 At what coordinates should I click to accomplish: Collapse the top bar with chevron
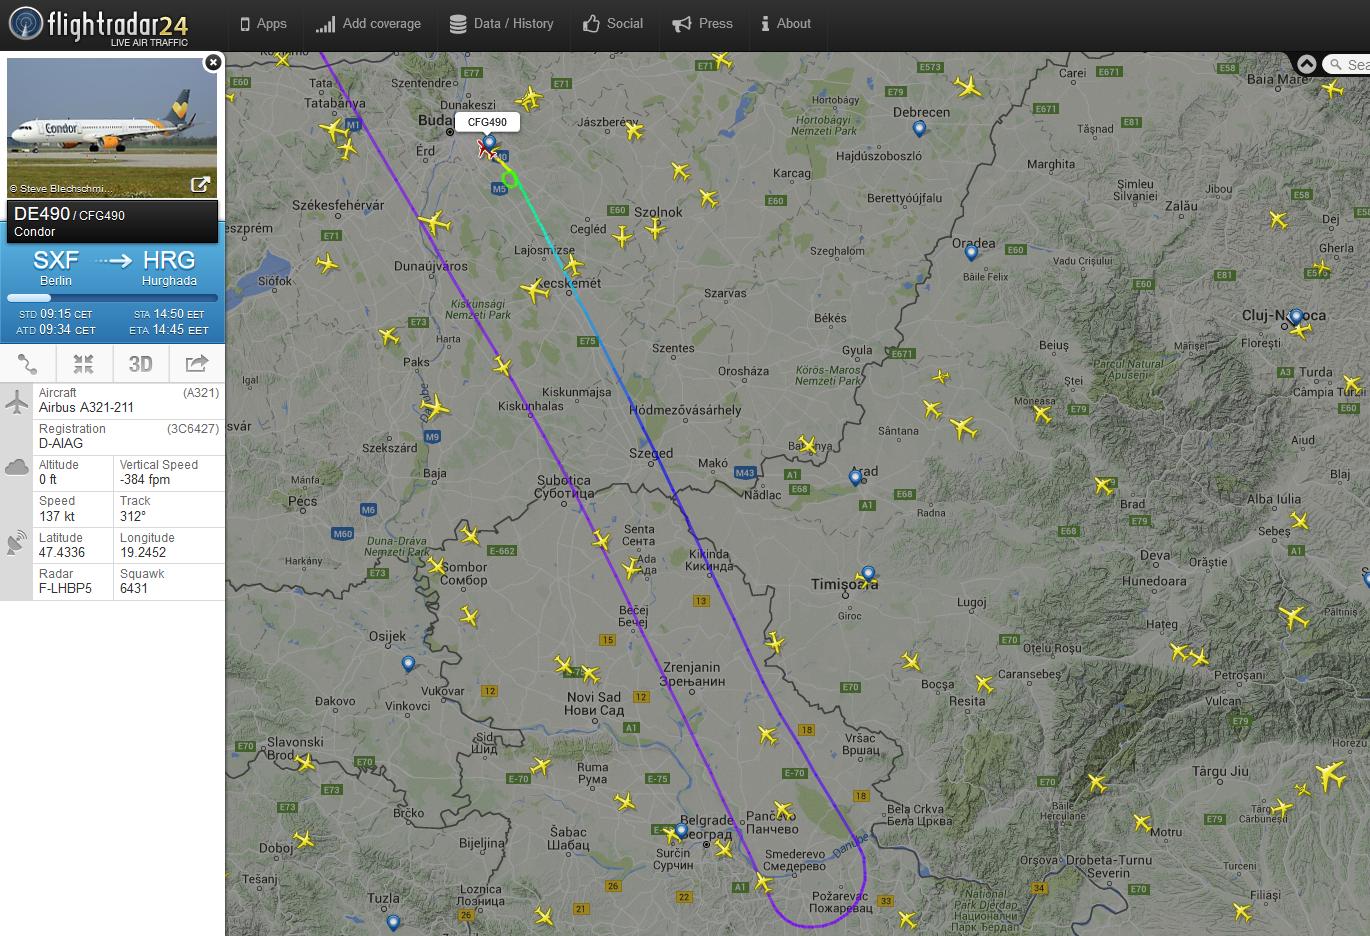[1306, 64]
